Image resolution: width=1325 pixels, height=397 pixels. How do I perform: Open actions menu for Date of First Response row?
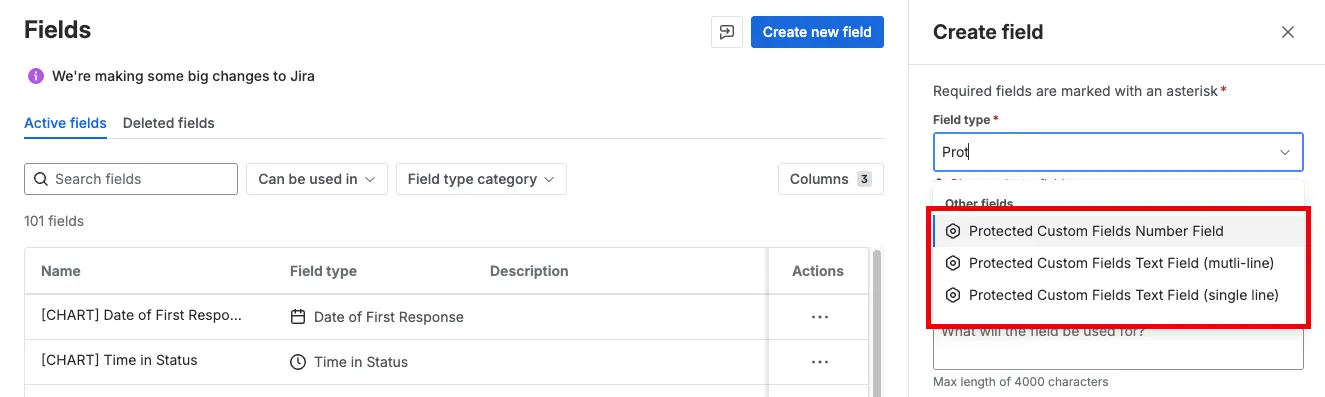point(820,317)
